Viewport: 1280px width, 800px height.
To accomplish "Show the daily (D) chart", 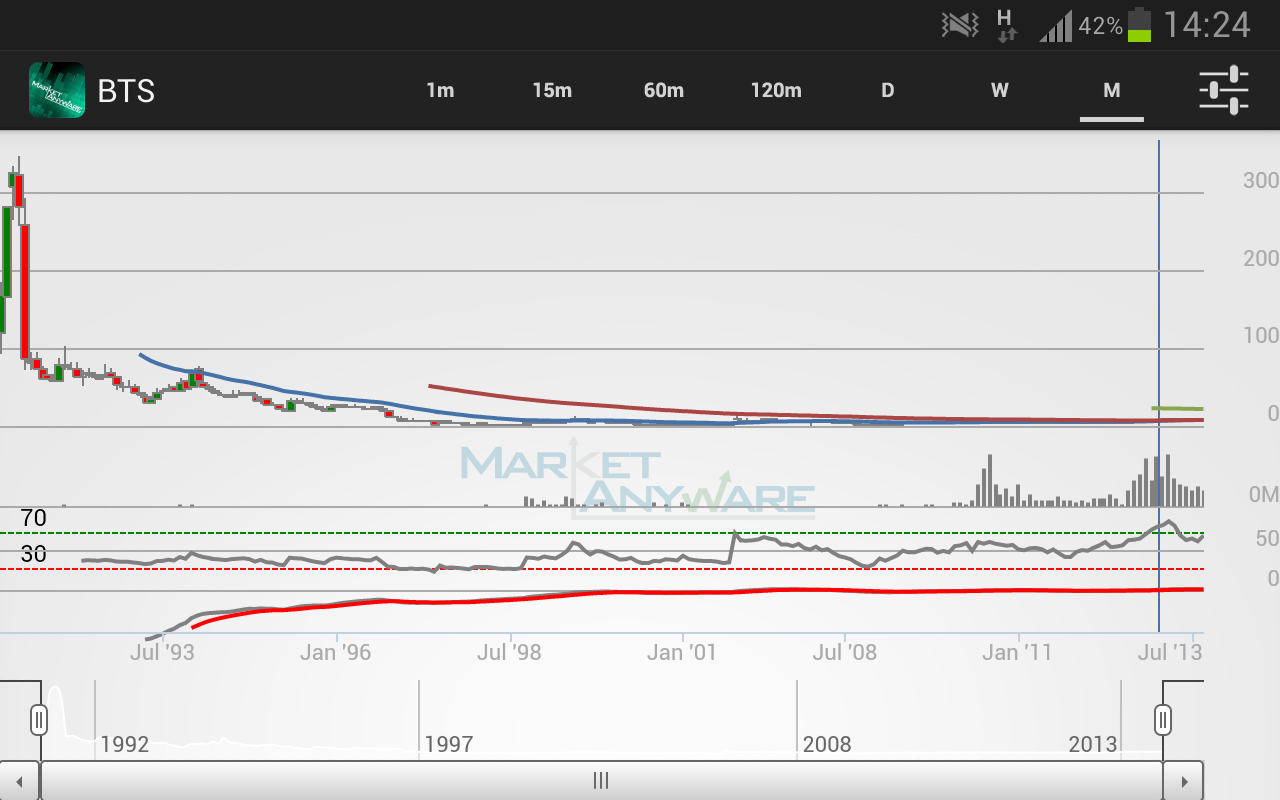I will pos(887,90).
